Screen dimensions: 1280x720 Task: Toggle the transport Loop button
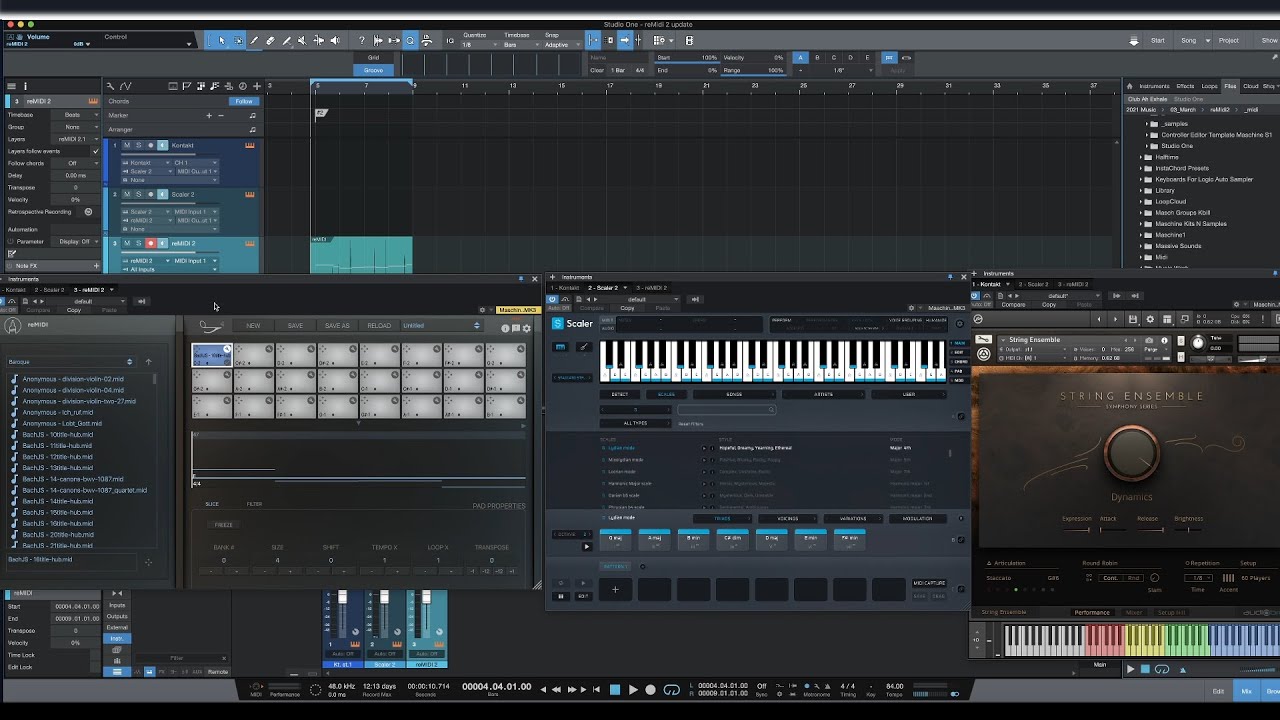[x=672, y=690]
